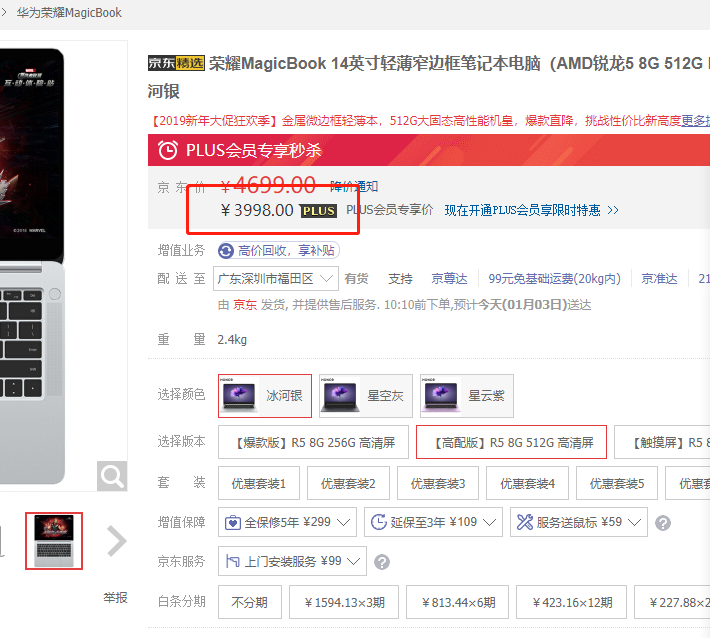Select ¥423.16×12期 installment

point(571,602)
